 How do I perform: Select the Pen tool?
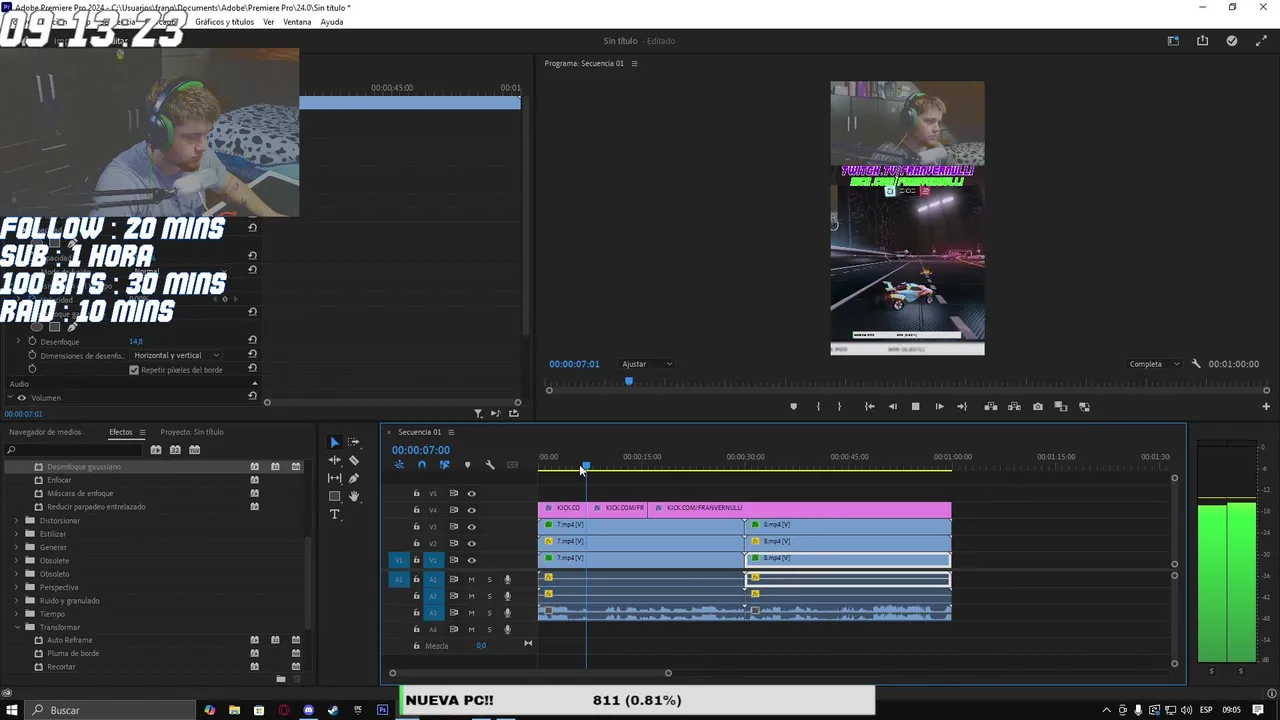[353, 478]
